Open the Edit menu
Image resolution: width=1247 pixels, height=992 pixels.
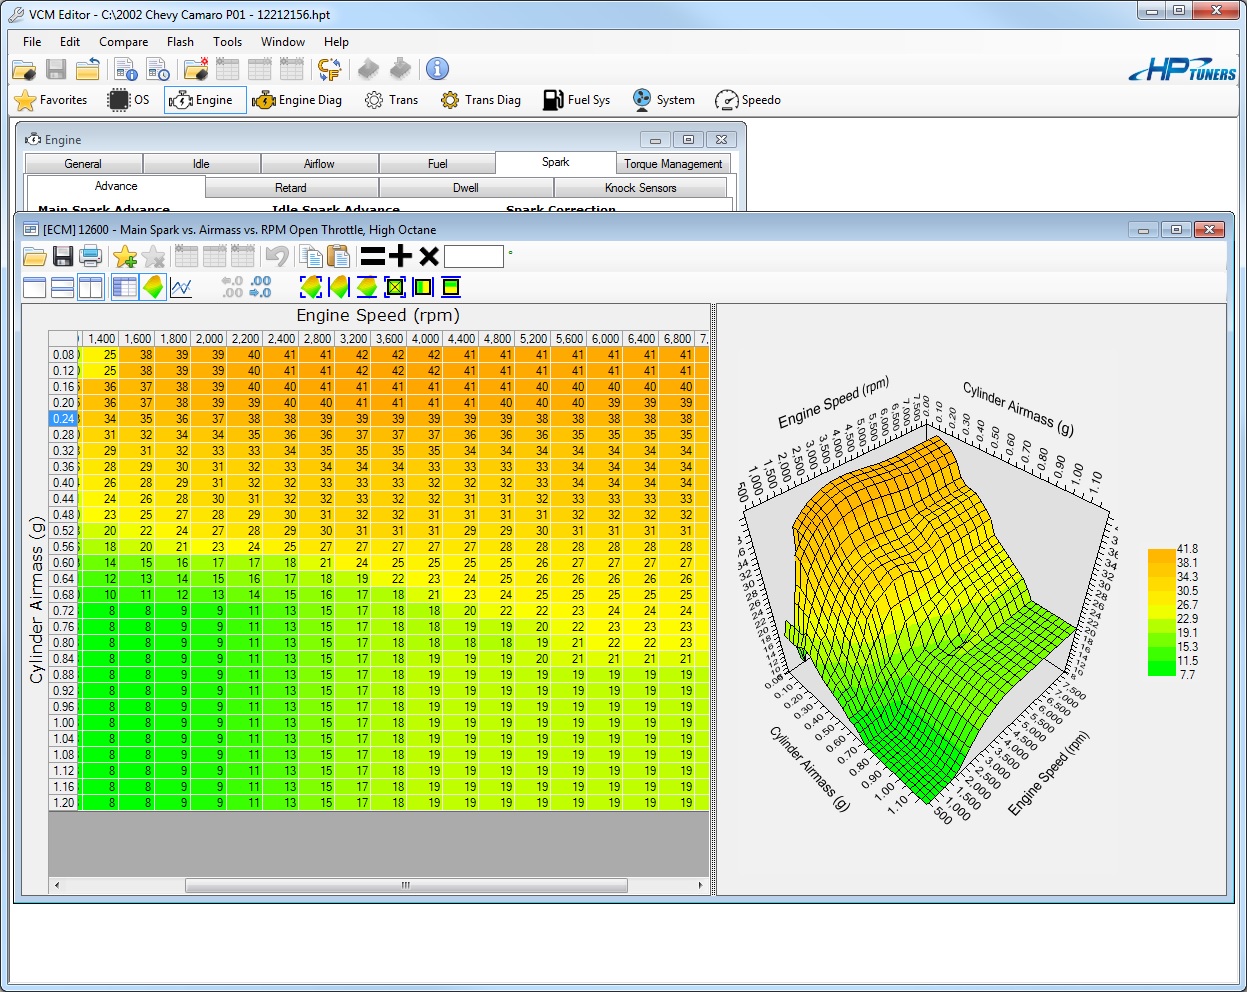[70, 42]
